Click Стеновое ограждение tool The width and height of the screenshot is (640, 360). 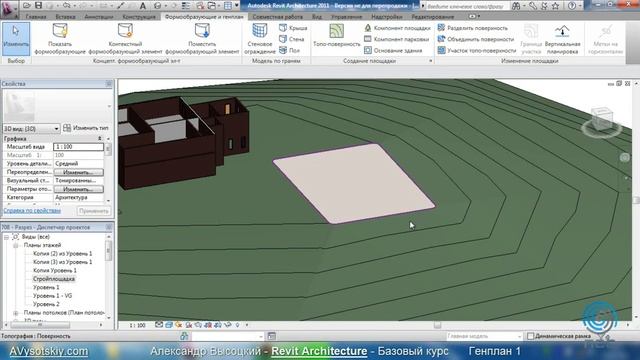(260, 39)
